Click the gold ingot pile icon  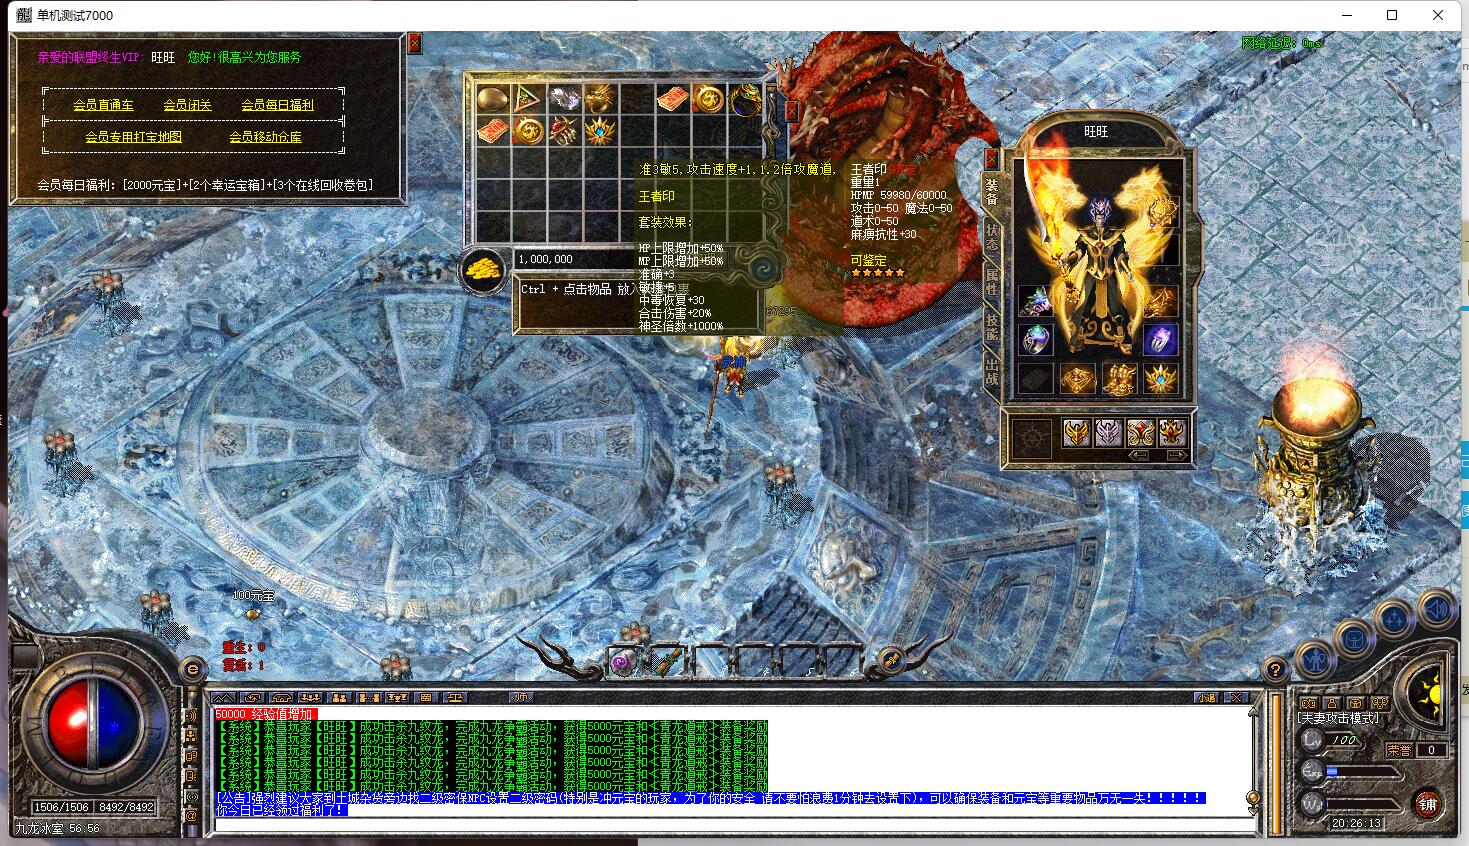point(485,270)
